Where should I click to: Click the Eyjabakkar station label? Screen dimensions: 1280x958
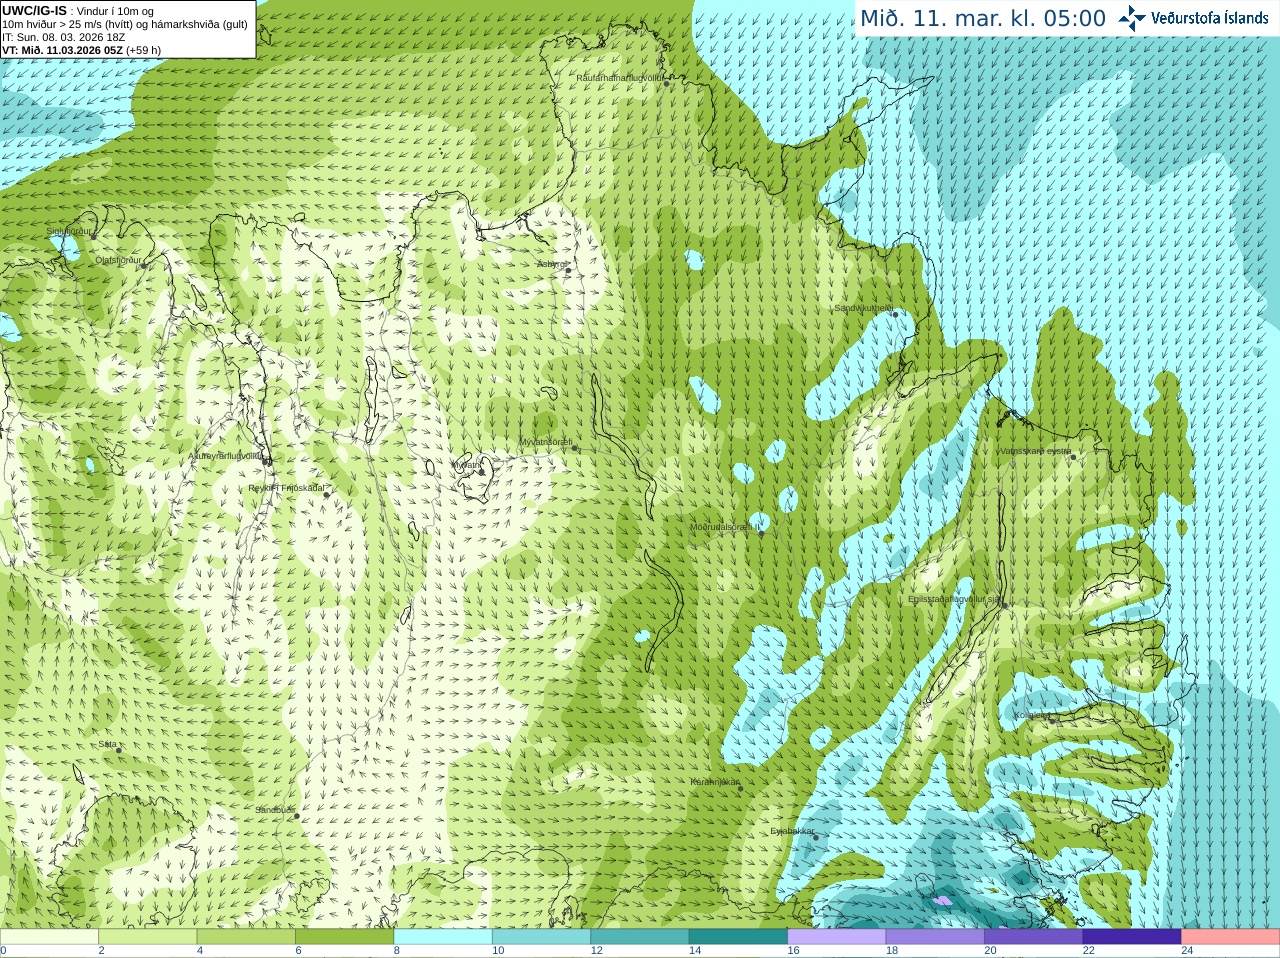click(792, 831)
